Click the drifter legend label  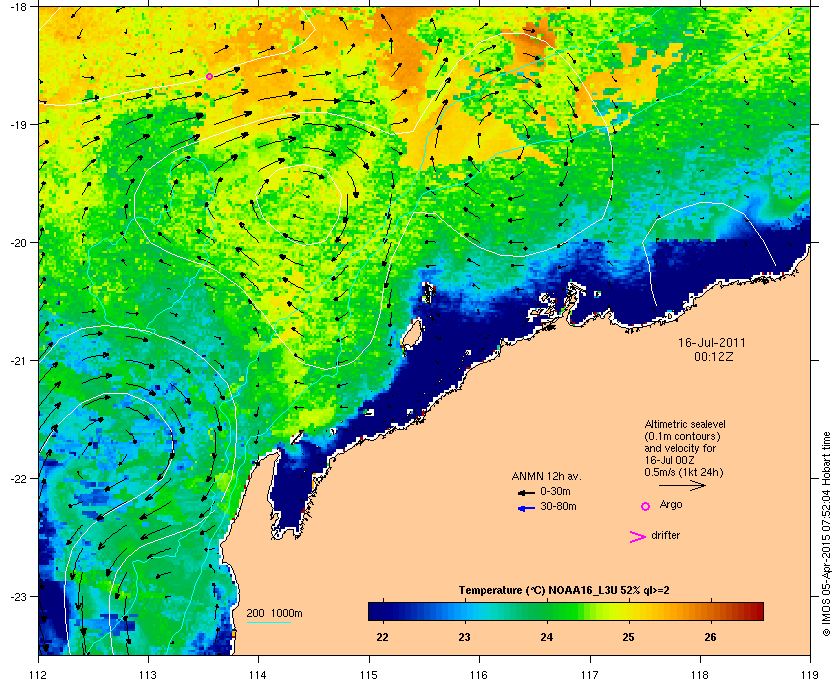665,535
